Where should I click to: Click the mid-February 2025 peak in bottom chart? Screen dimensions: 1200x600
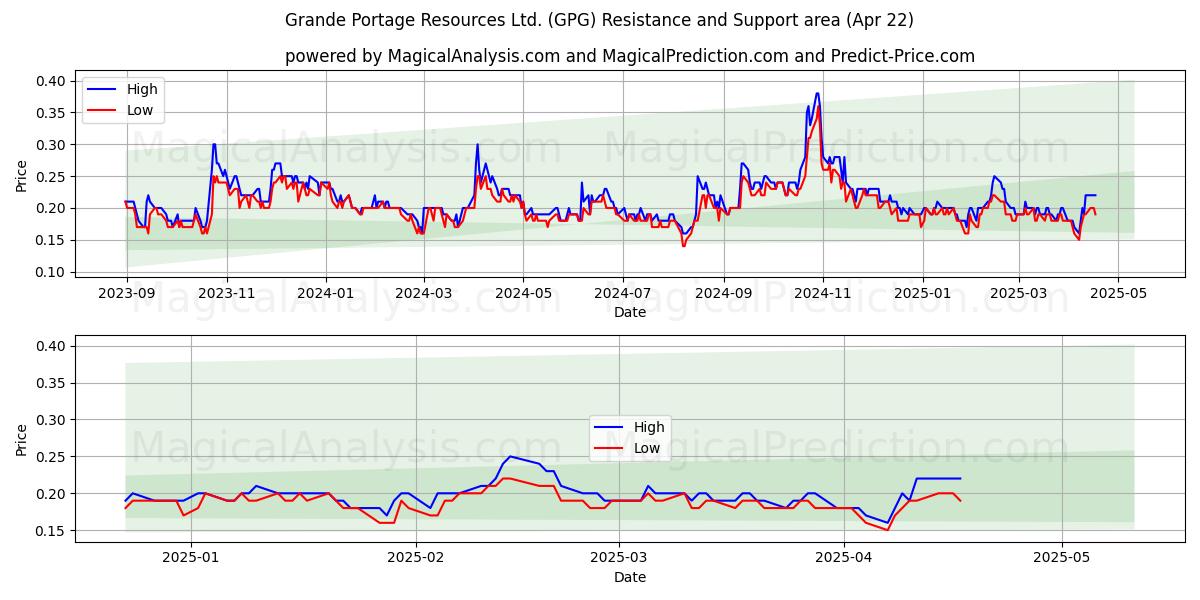[510, 457]
